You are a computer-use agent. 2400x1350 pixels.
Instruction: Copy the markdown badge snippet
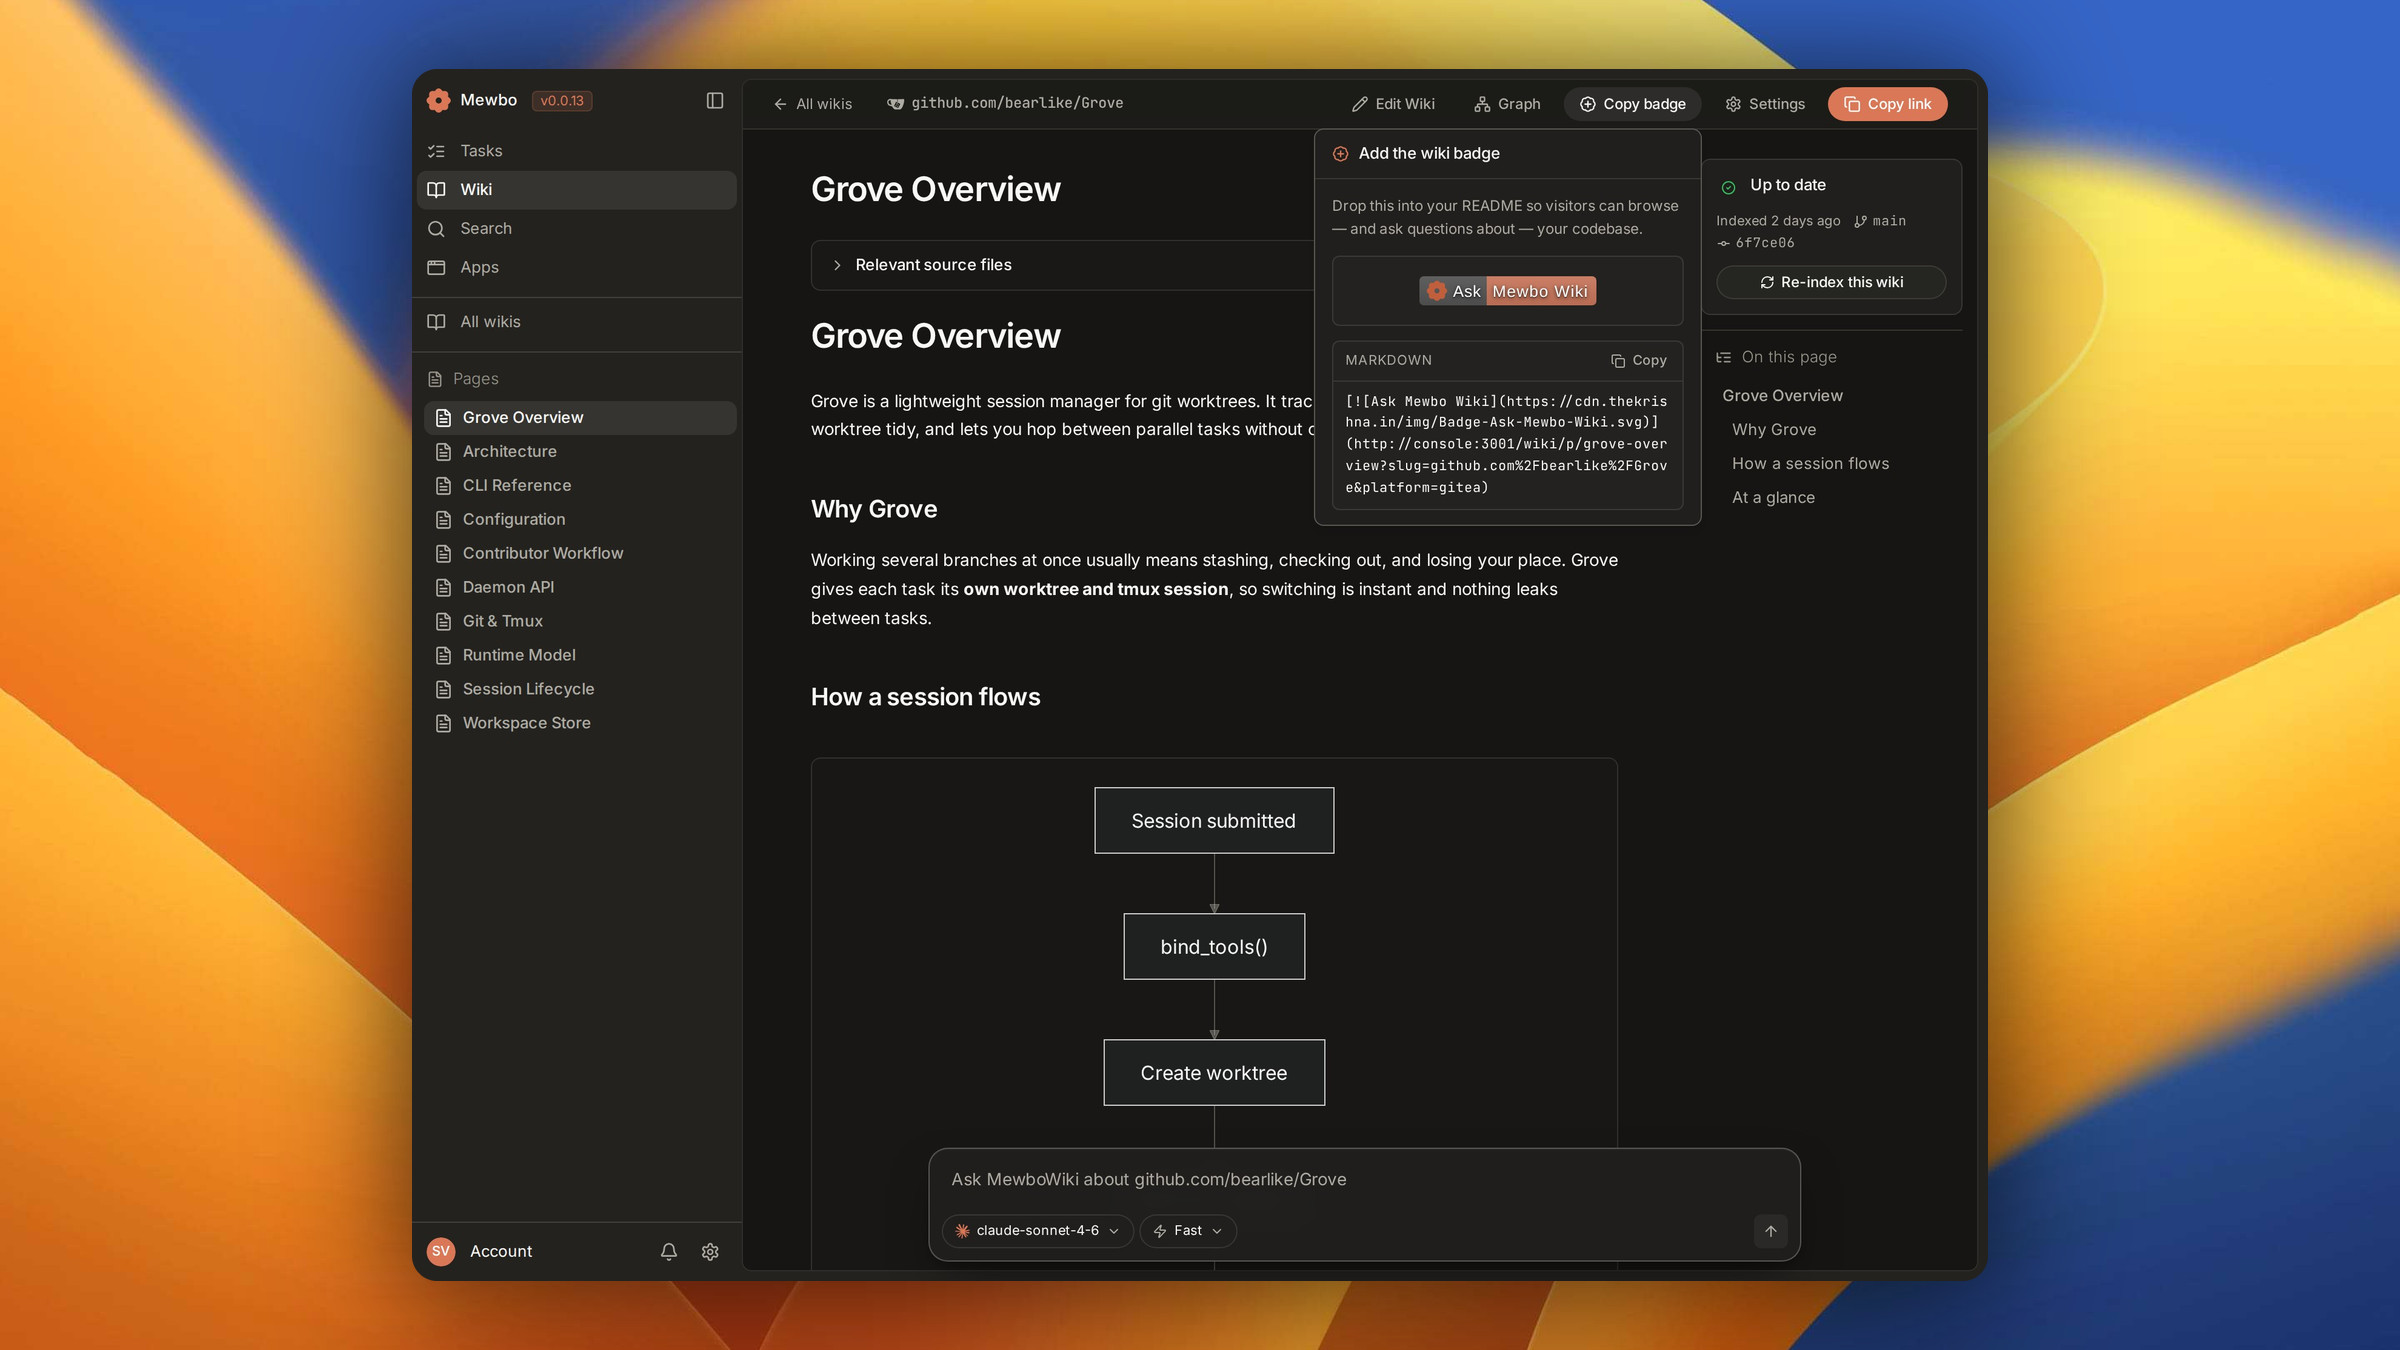(x=1639, y=361)
